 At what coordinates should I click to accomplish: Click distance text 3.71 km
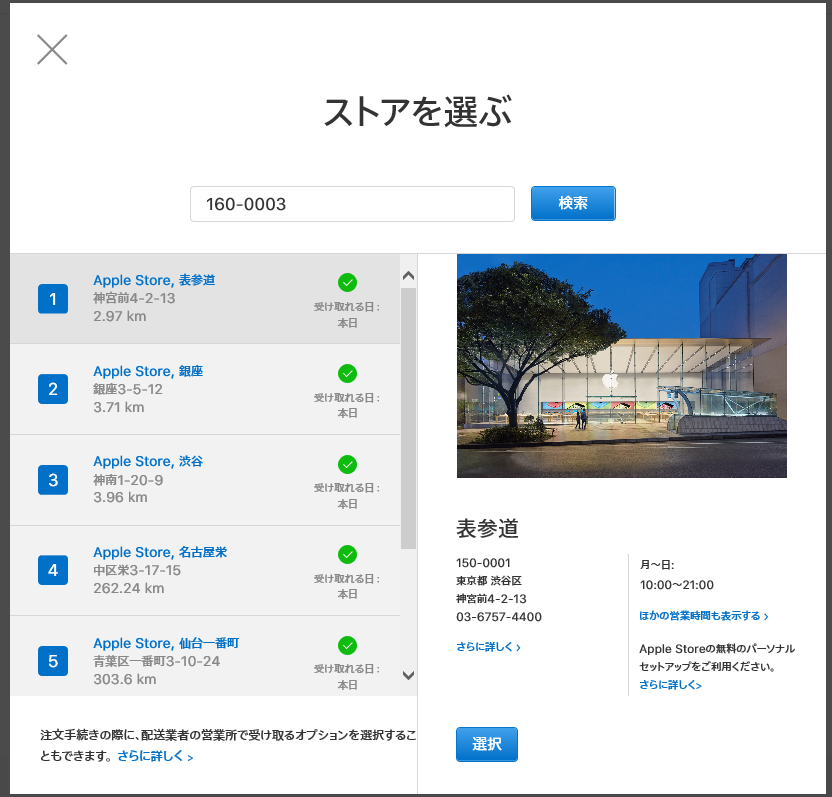pyautogui.click(x=119, y=407)
